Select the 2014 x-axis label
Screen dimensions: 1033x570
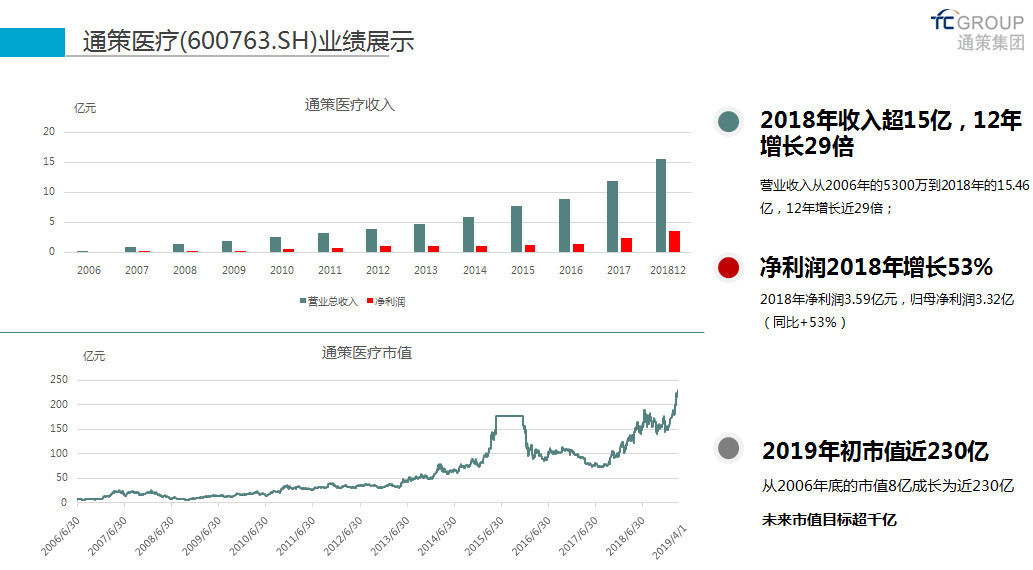(475, 270)
